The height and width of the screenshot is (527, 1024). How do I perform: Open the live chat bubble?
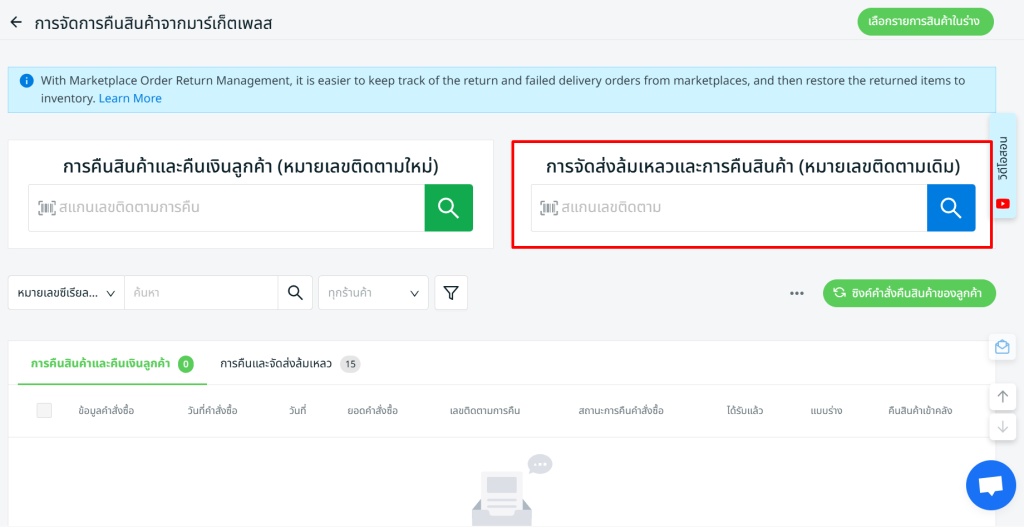click(x=990, y=486)
